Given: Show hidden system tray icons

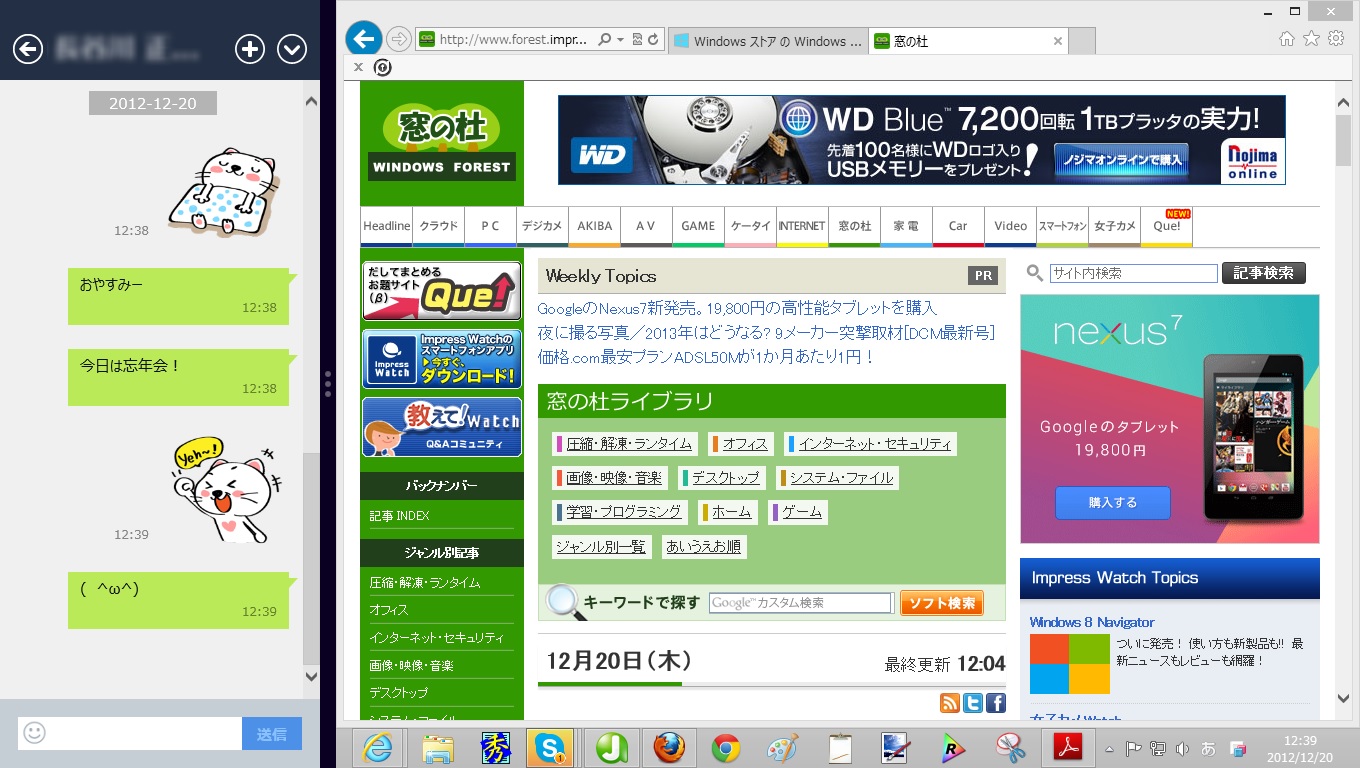Looking at the screenshot, I should [1110, 748].
